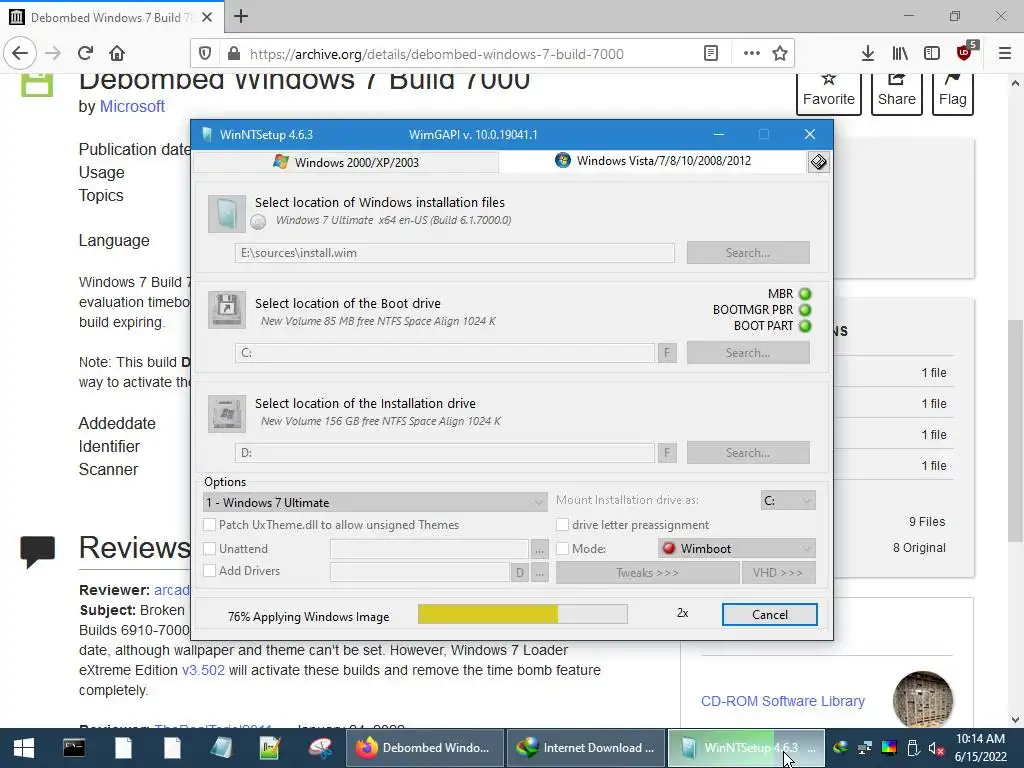Viewport: 1024px width, 768px height.
Task: Show site security padlock info
Action: (234, 54)
